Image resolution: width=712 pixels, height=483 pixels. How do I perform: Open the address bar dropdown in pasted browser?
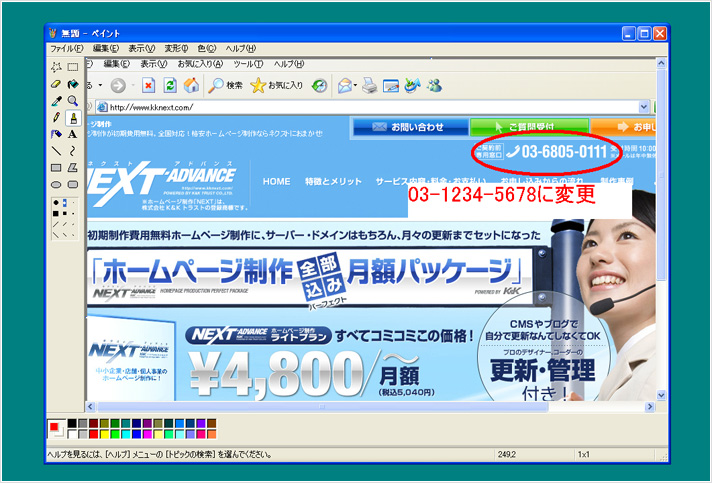(644, 107)
